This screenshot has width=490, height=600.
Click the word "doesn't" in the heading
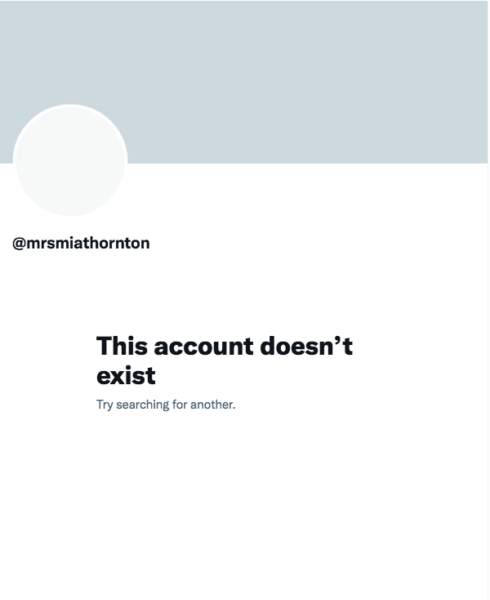tap(306, 346)
